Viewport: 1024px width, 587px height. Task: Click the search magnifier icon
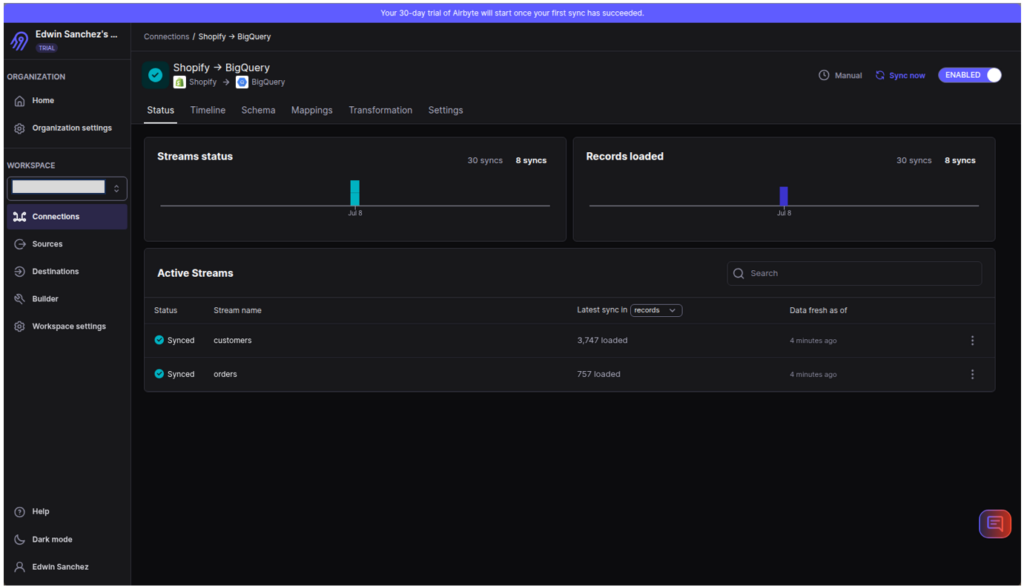click(x=739, y=274)
